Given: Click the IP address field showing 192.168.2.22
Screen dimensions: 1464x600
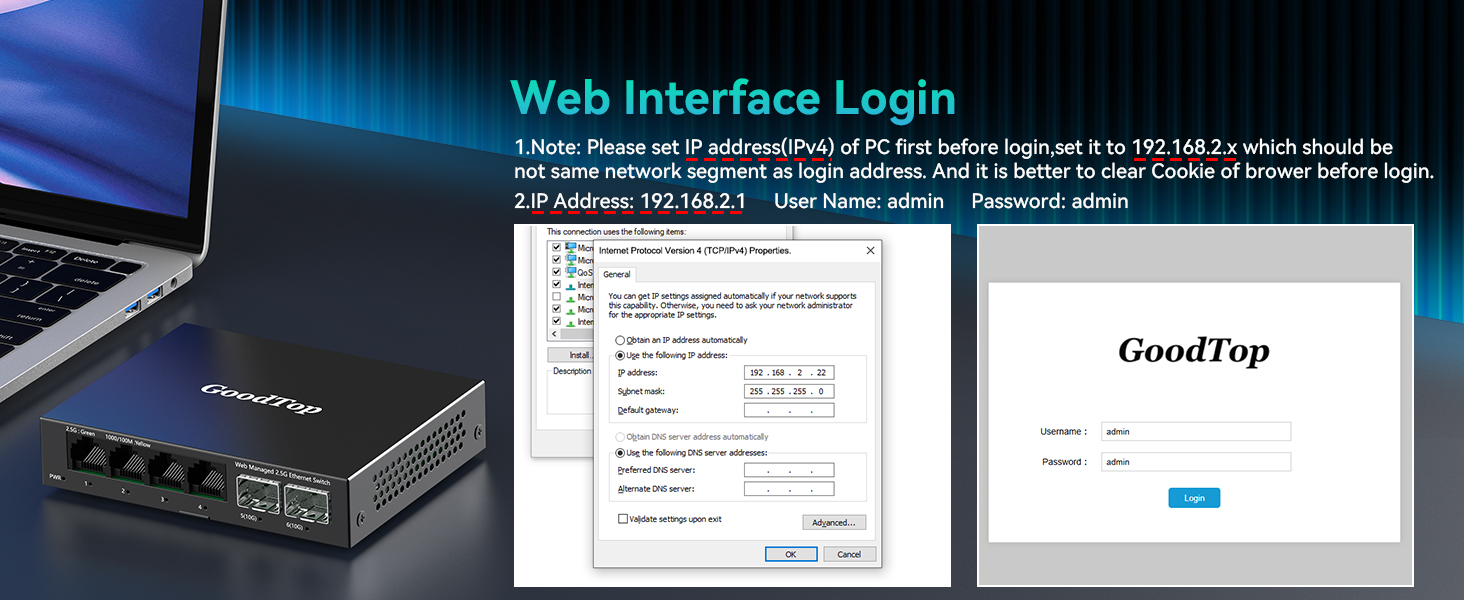Looking at the screenshot, I should coord(789,372).
